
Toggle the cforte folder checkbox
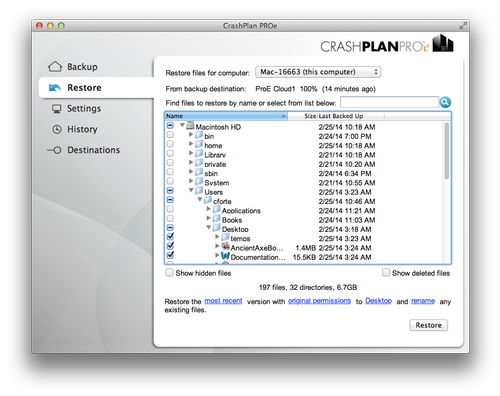(170, 200)
